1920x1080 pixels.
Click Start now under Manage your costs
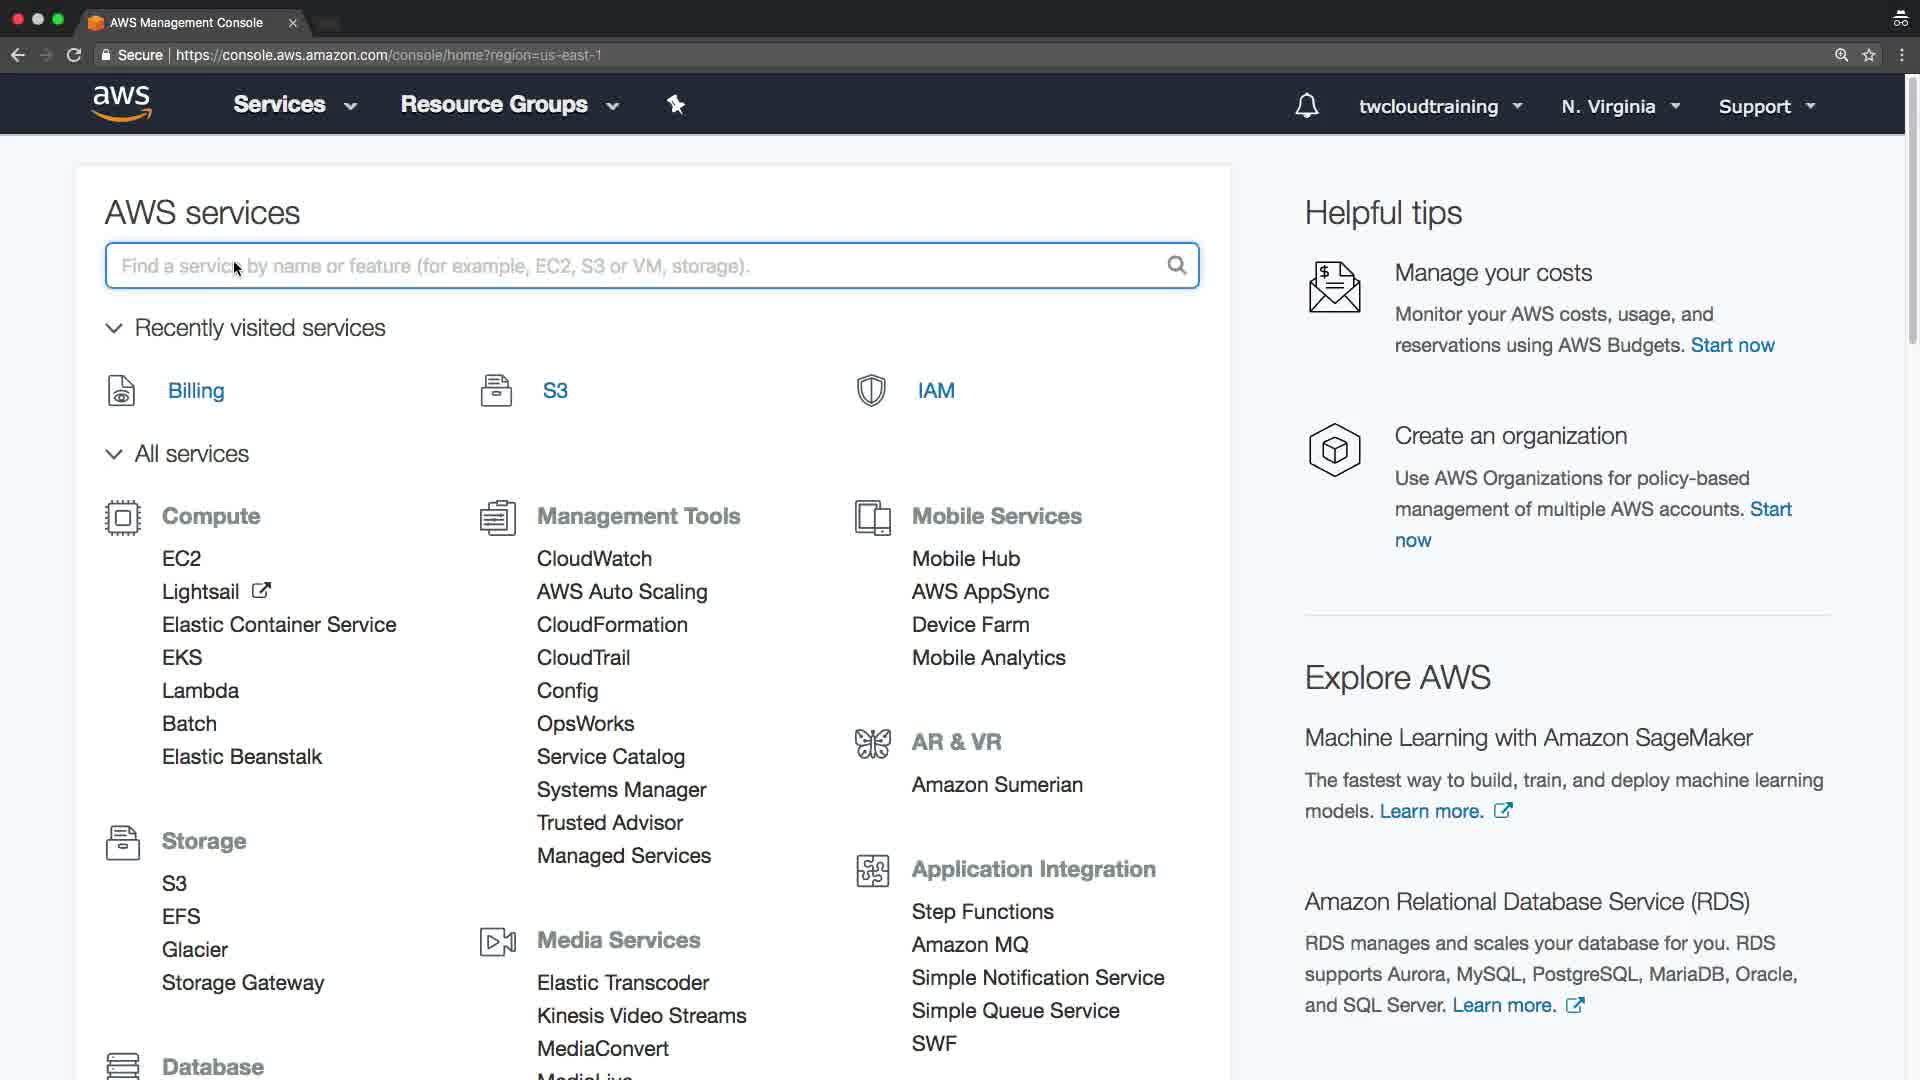(1732, 345)
